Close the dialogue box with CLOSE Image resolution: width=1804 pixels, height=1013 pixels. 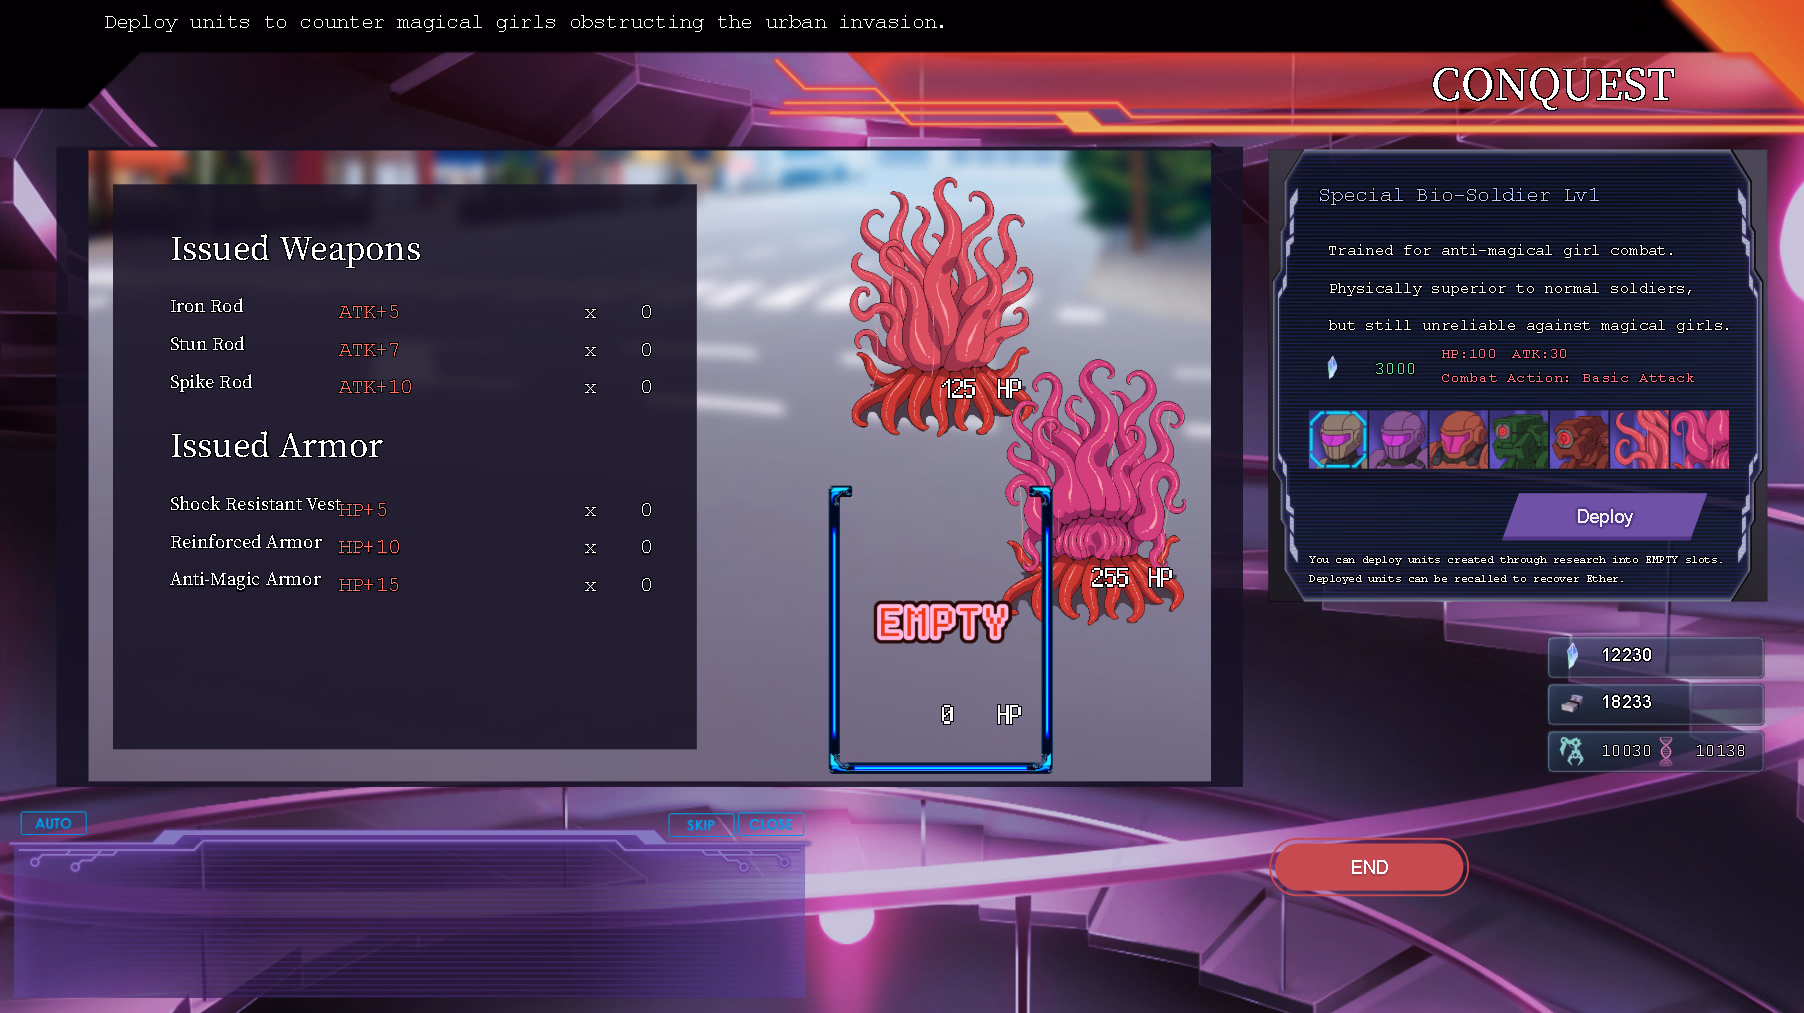(x=770, y=825)
